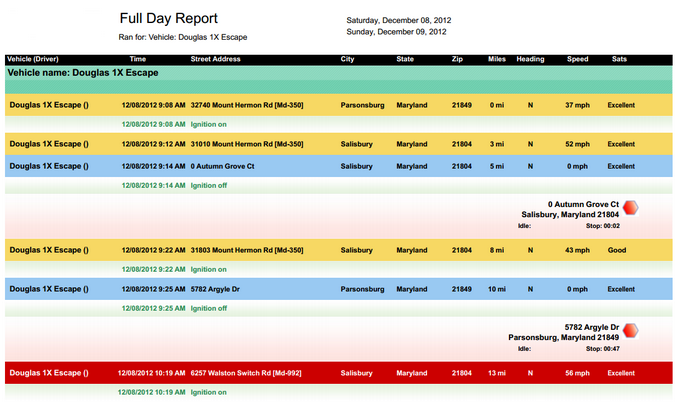Click the date Saturday, December 08, 2012
This screenshot has height=402, width=677.
point(399,20)
